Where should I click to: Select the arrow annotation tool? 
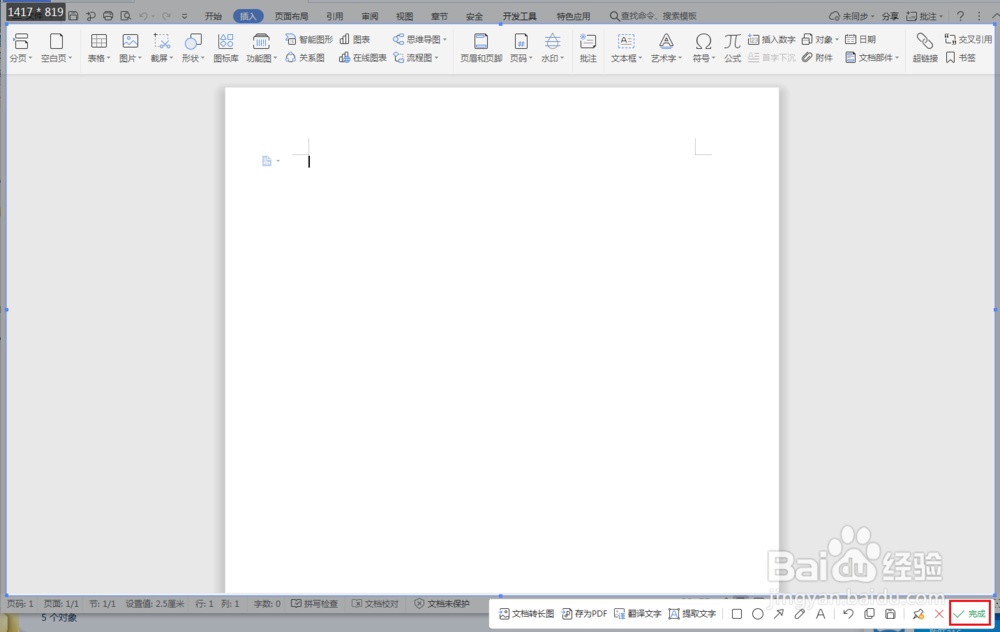point(779,614)
